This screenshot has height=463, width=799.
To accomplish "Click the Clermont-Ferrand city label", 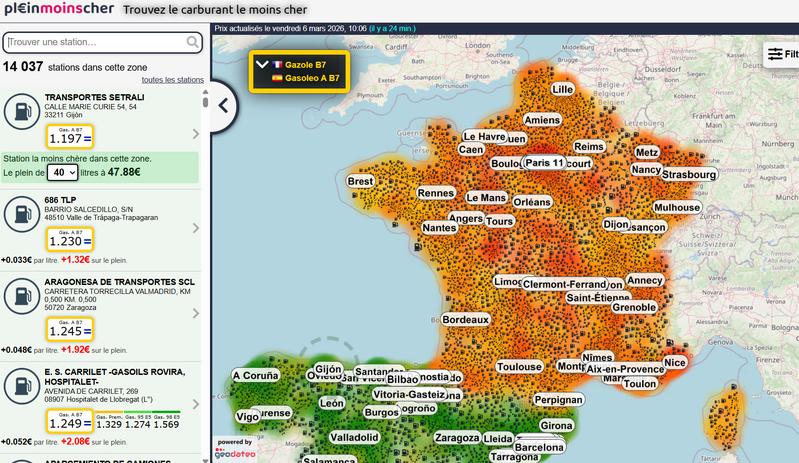I will (565, 284).
